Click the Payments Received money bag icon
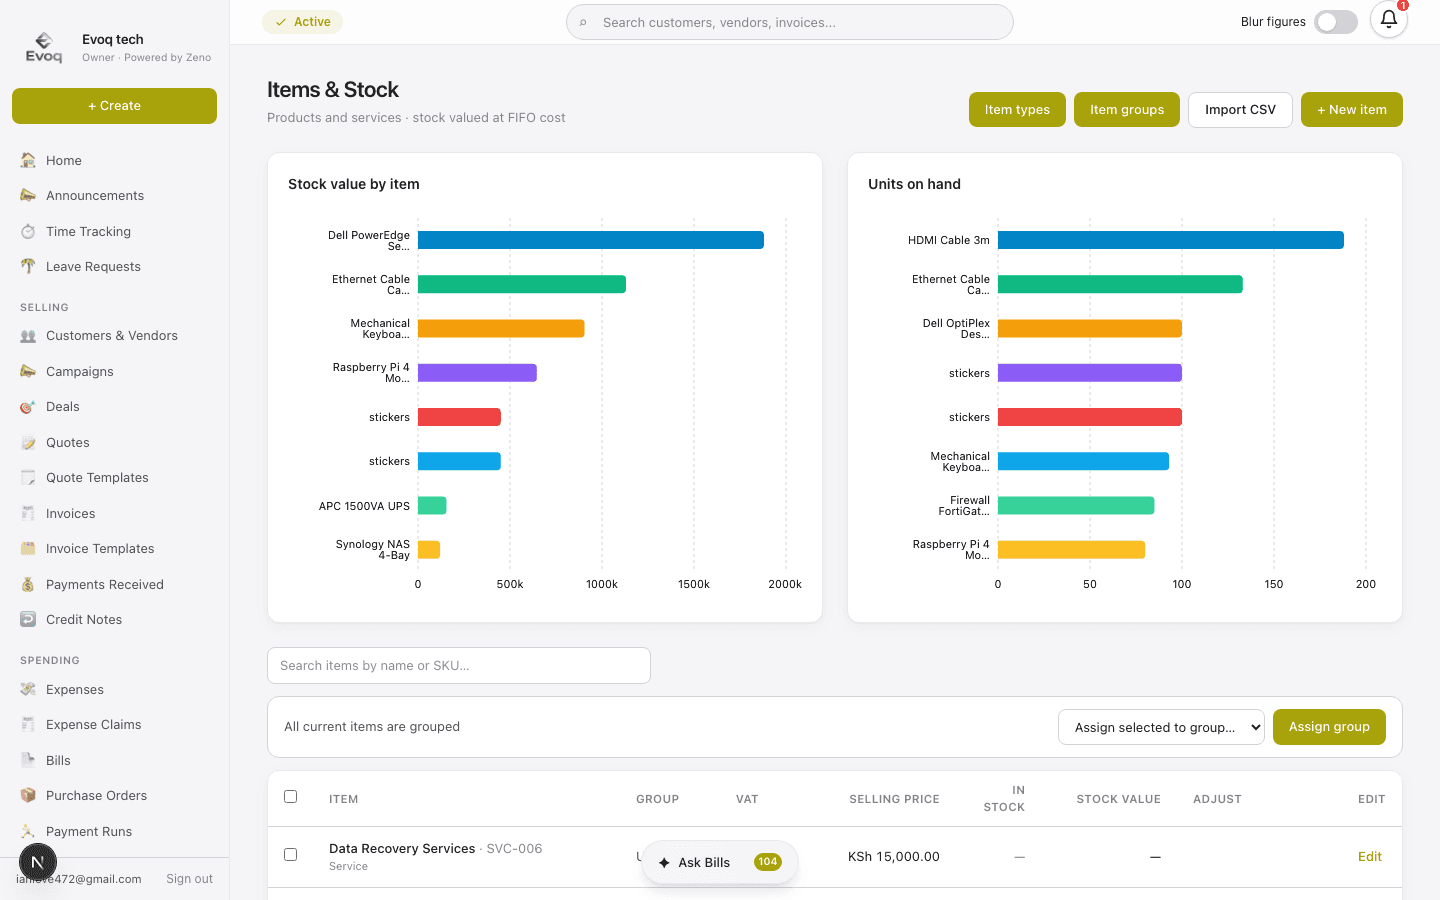The height and width of the screenshot is (900, 1440). pos(28,584)
